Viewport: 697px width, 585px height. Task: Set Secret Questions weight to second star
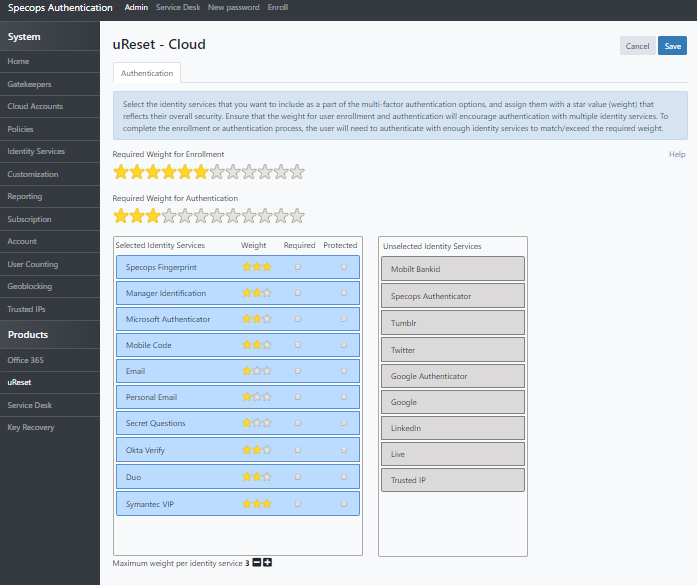pos(257,423)
